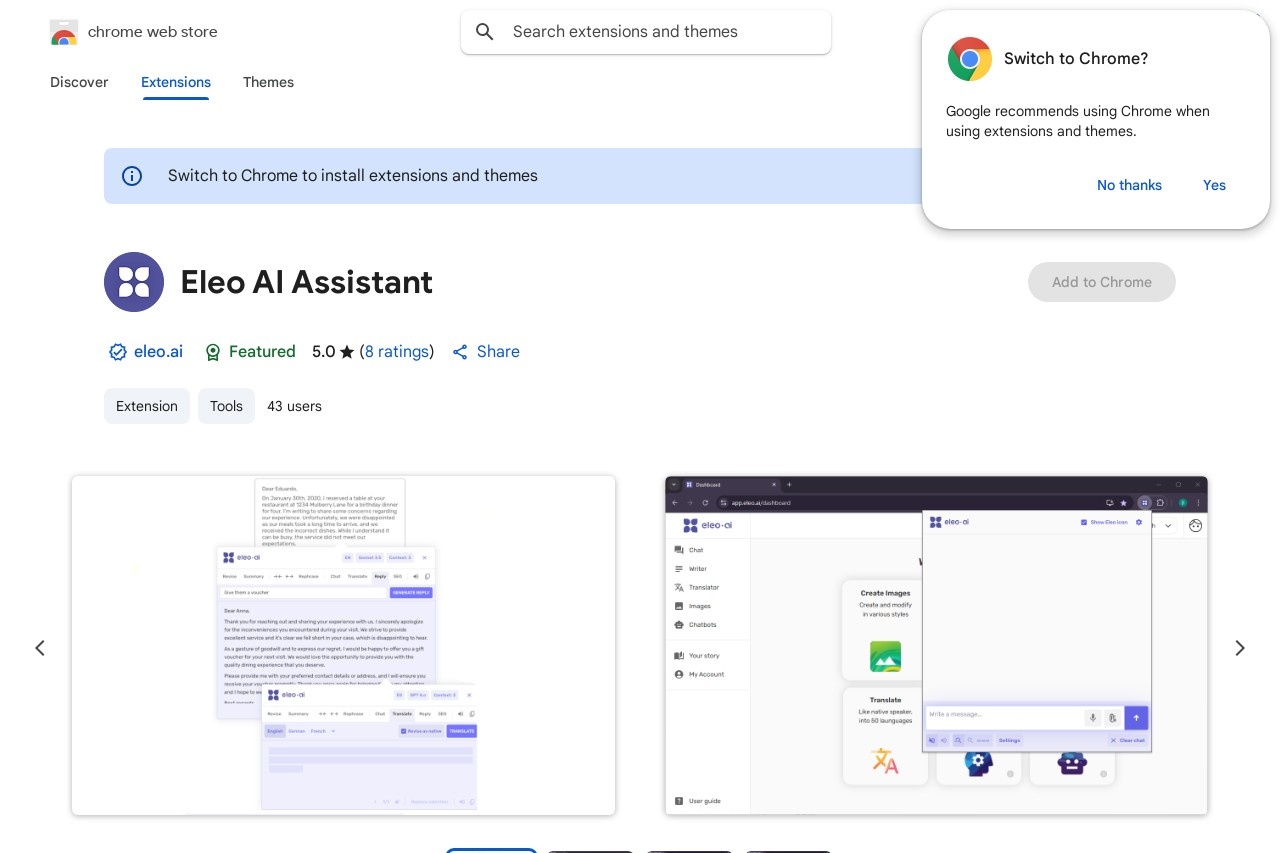
Task: Click Yes in the Switch to Chrome popup
Action: click(1214, 185)
